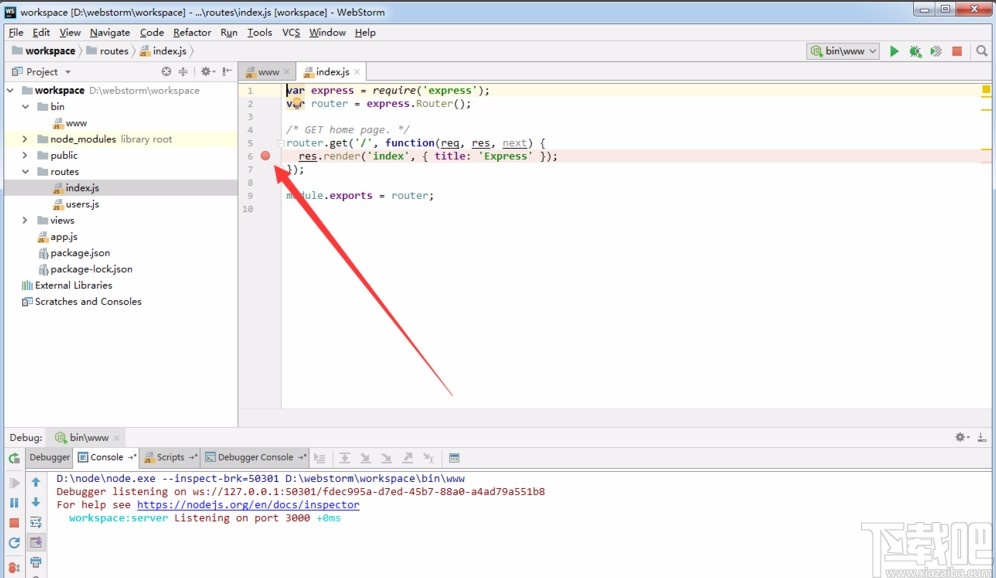This screenshot has height=578, width=996.
Task: Resume program icon in Debug sidebar
Action: click(14, 483)
